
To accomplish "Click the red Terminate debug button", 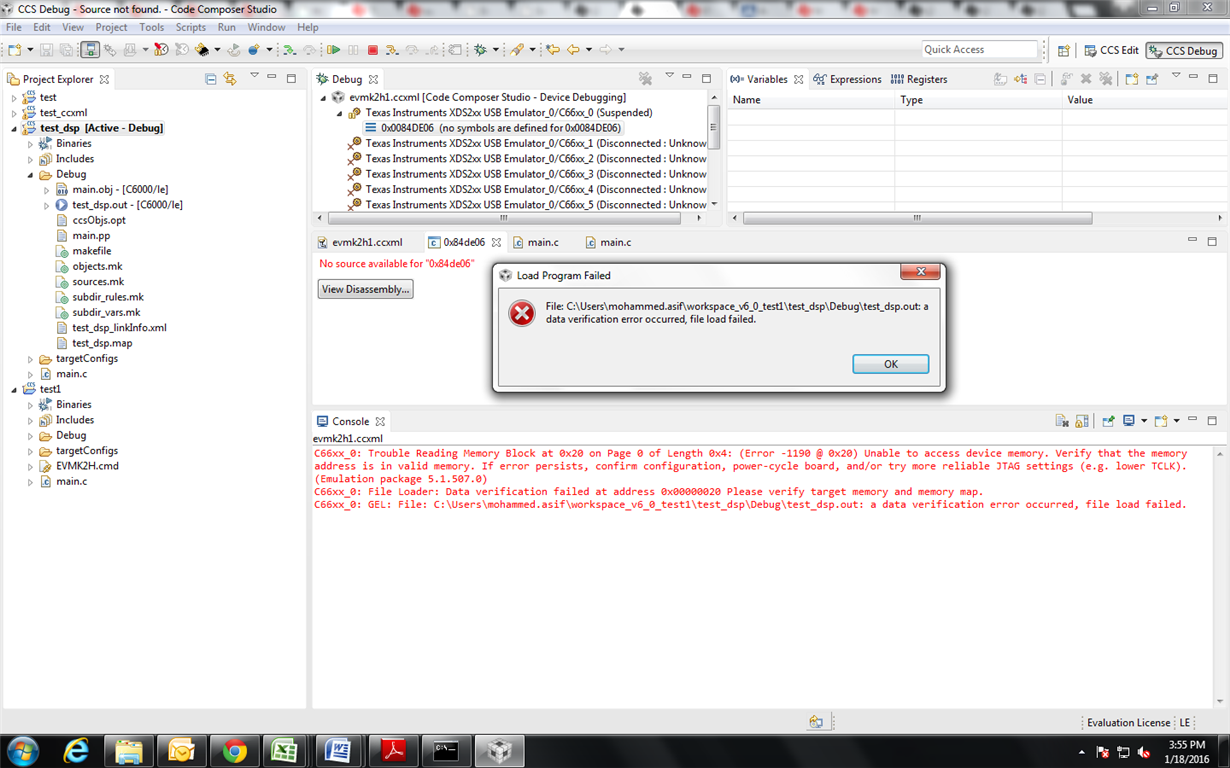I will (x=372, y=49).
